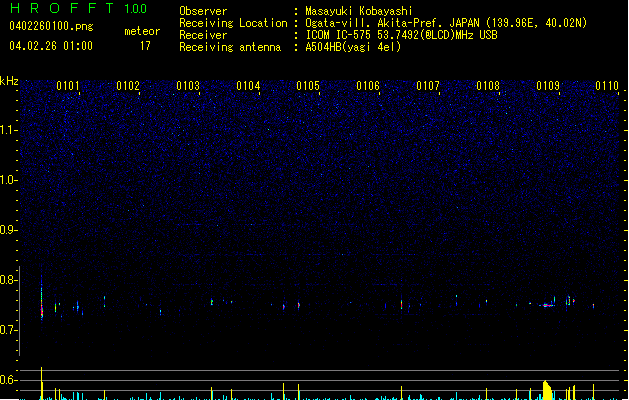This screenshot has height=400, width=629.
Task: Click the 0110 time marker
Action: 607,86
